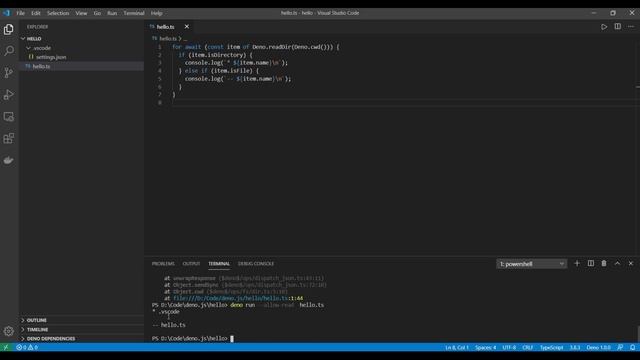Switch to the OUTPUT panel tab
Viewport: 640px width, 360px height.
point(191,264)
